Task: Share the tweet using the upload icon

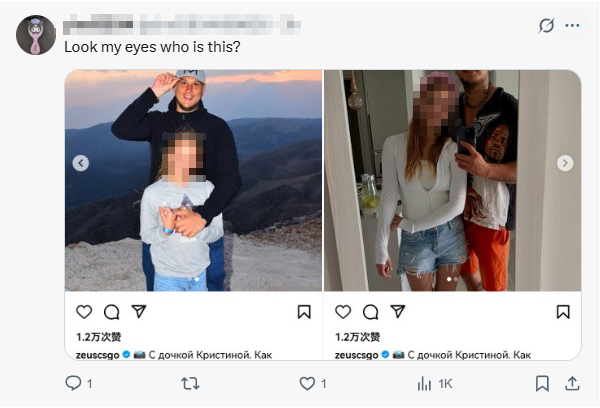Action: coord(572,383)
